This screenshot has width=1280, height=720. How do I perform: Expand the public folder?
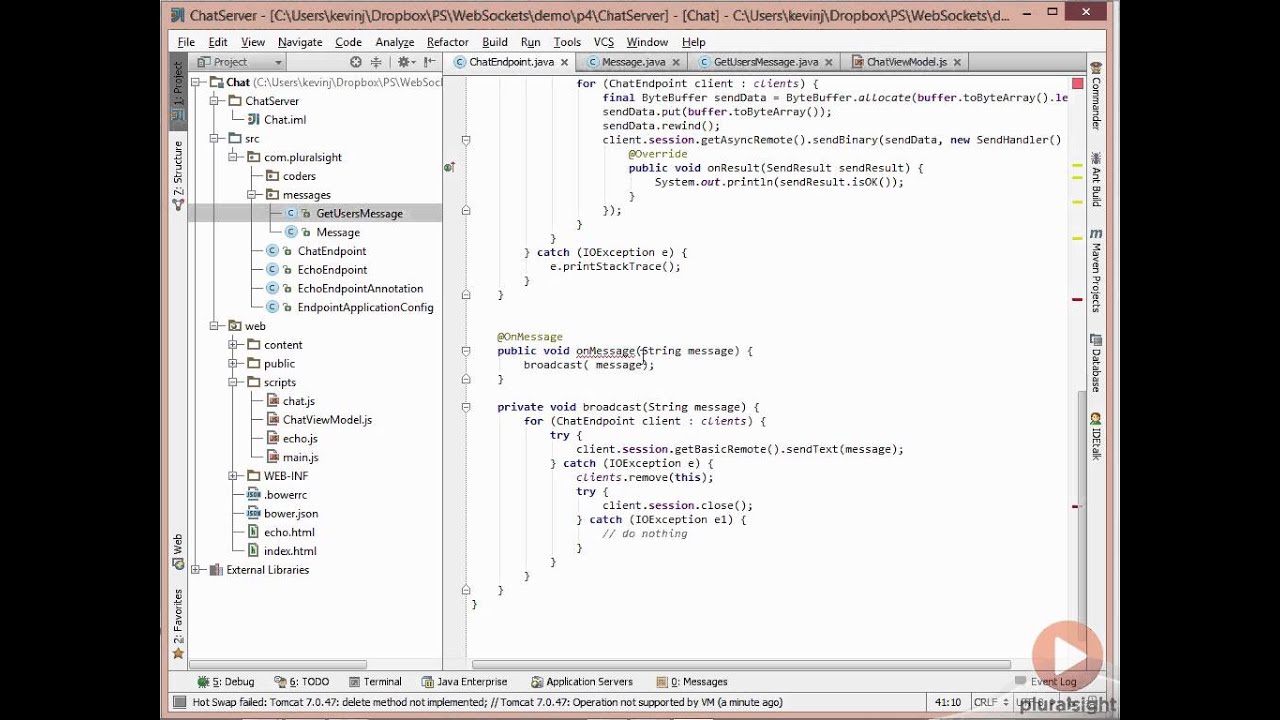tap(233, 364)
